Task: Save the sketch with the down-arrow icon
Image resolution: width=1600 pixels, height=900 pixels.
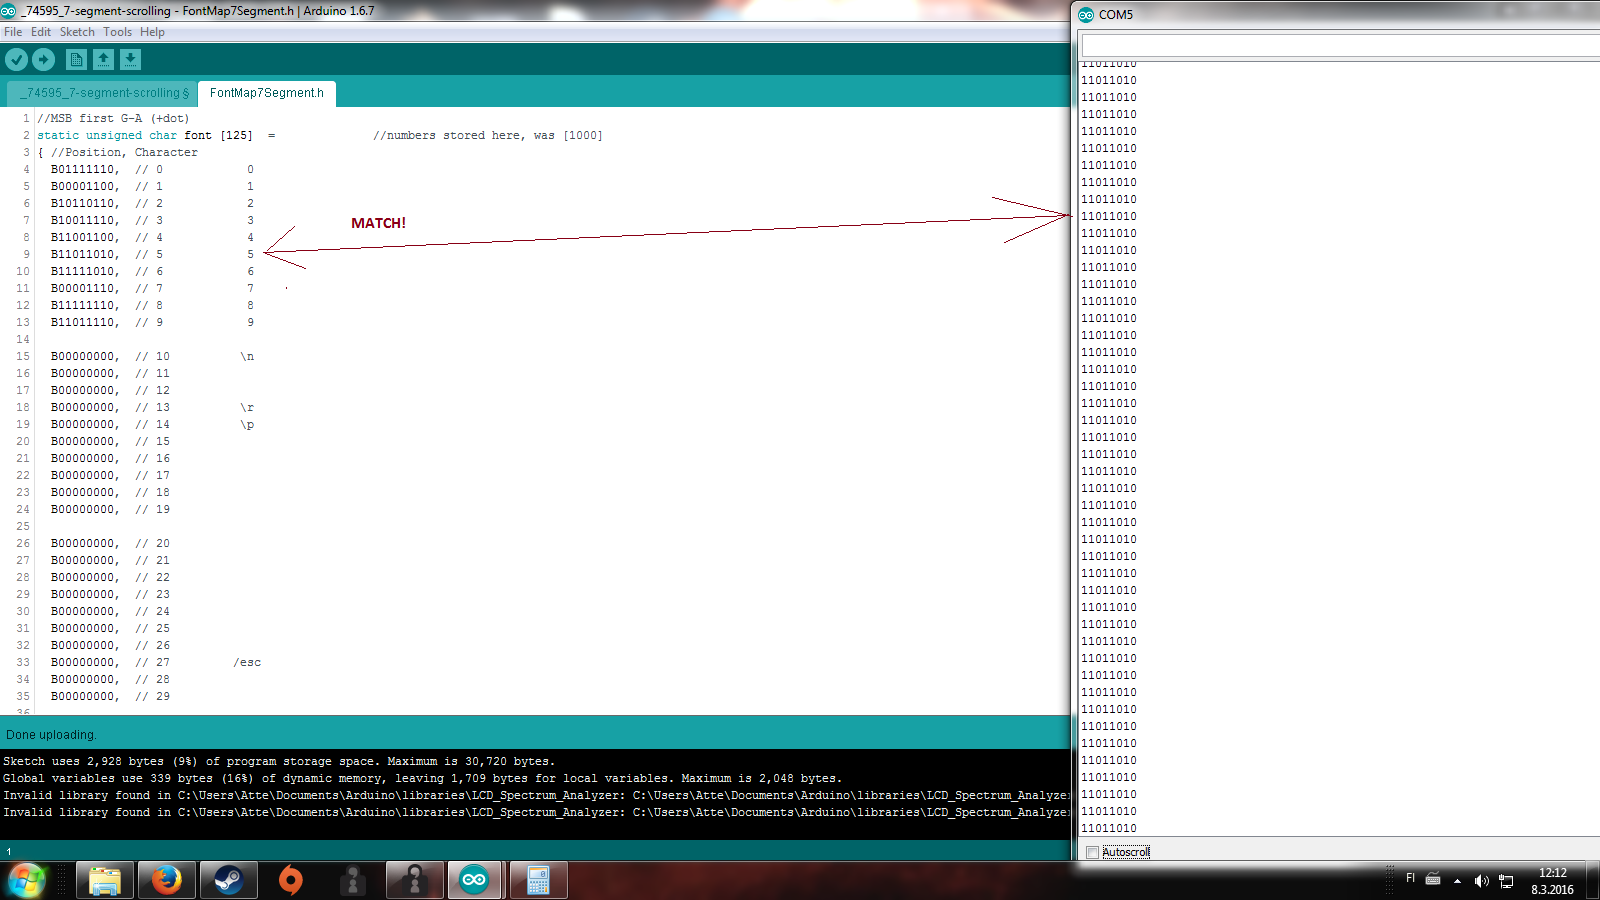Action: [130, 60]
